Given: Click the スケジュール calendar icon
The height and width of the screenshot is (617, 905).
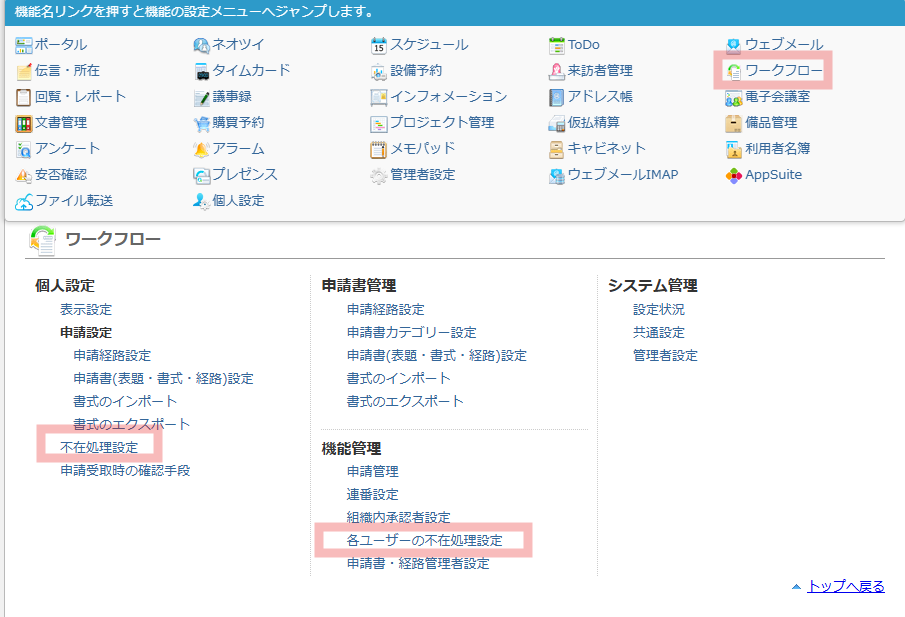Looking at the screenshot, I should [379, 45].
